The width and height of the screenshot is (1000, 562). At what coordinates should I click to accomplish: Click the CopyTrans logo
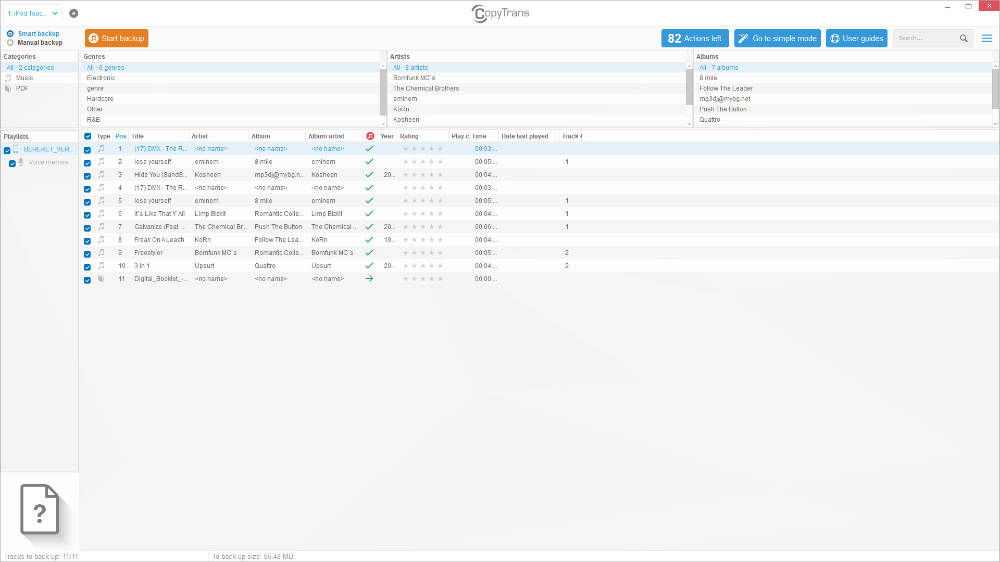point(500,13)
